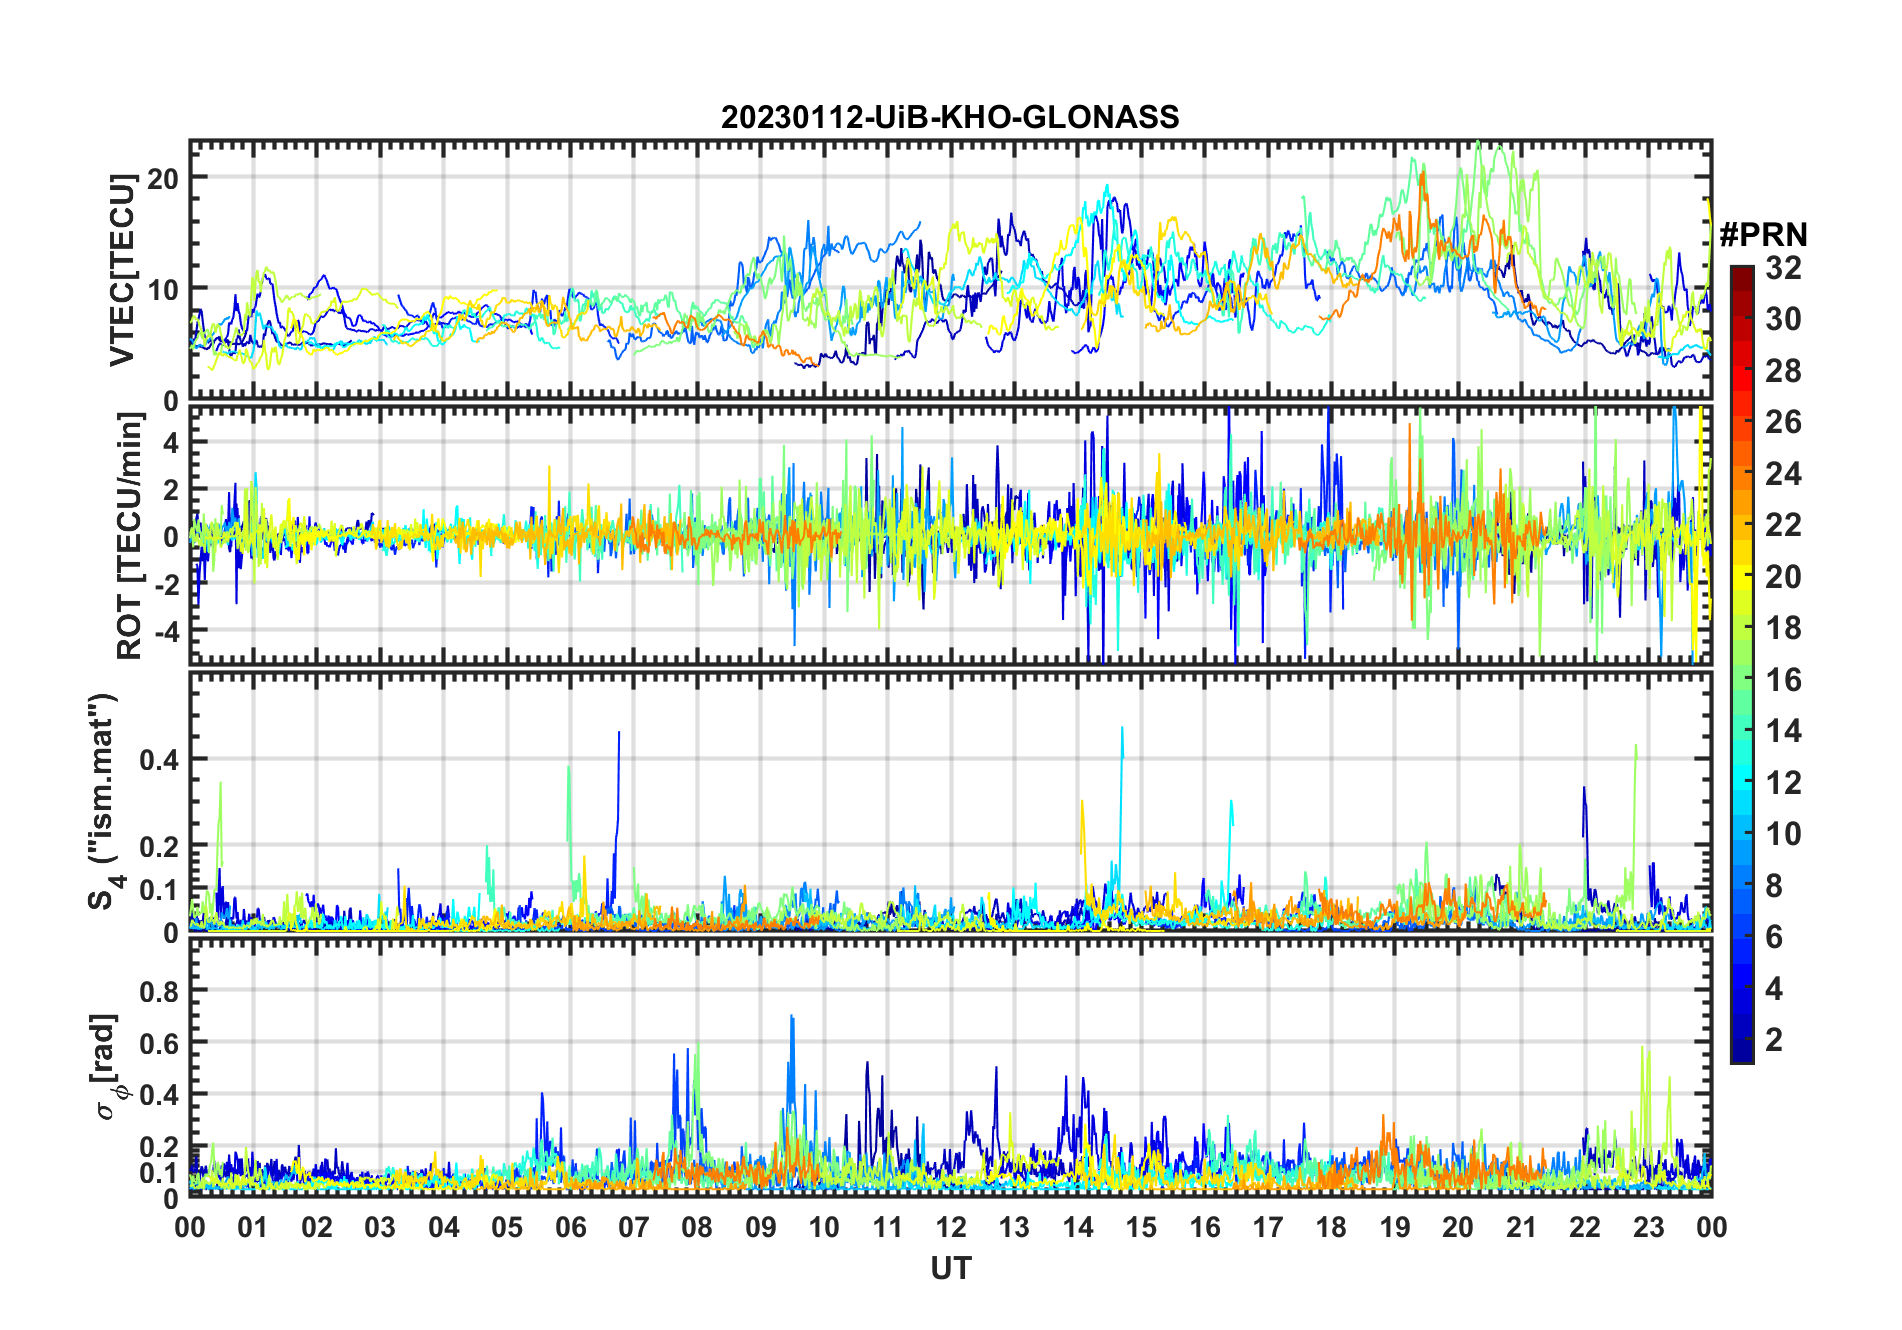The height and width of the screenshot is (1330, 1902).
Task: Click the VTEC[TECU] y-axis label
Action: tap(122, 270)
